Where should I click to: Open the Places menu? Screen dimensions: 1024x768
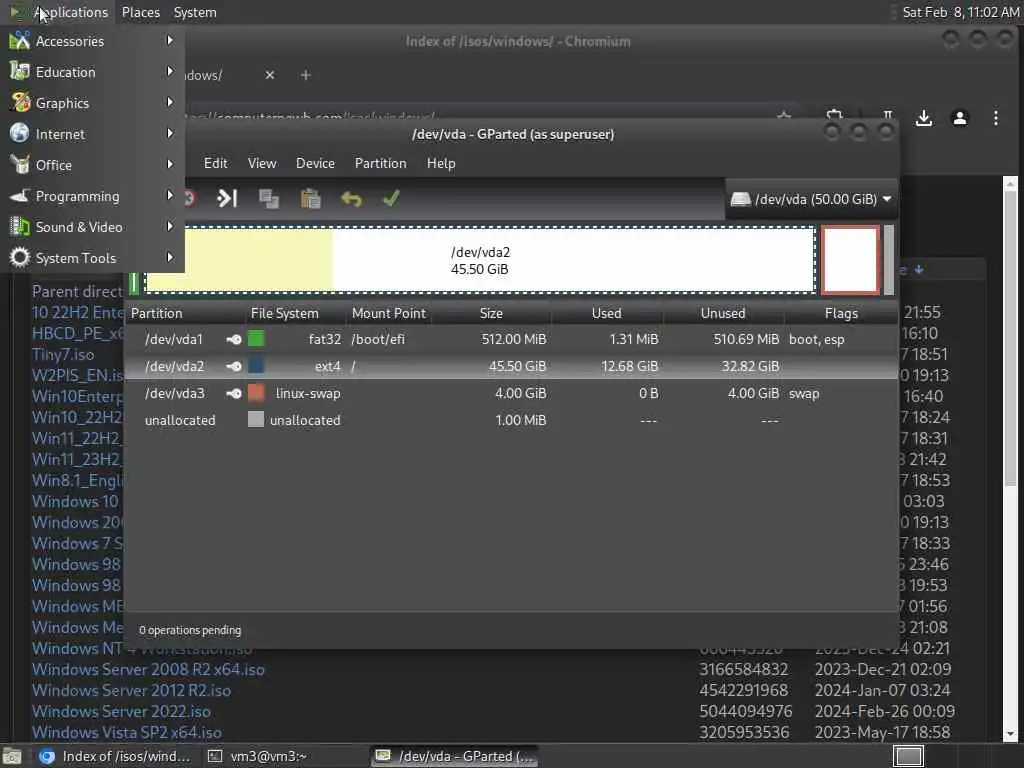[x=140, y=12]
